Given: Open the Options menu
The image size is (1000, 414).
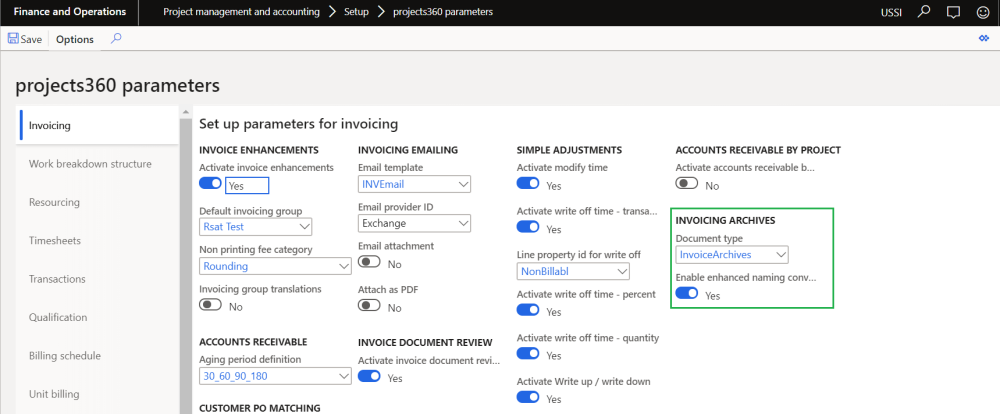Looking at the screenshot, I should pyautogui.click(x=75, y=39).
